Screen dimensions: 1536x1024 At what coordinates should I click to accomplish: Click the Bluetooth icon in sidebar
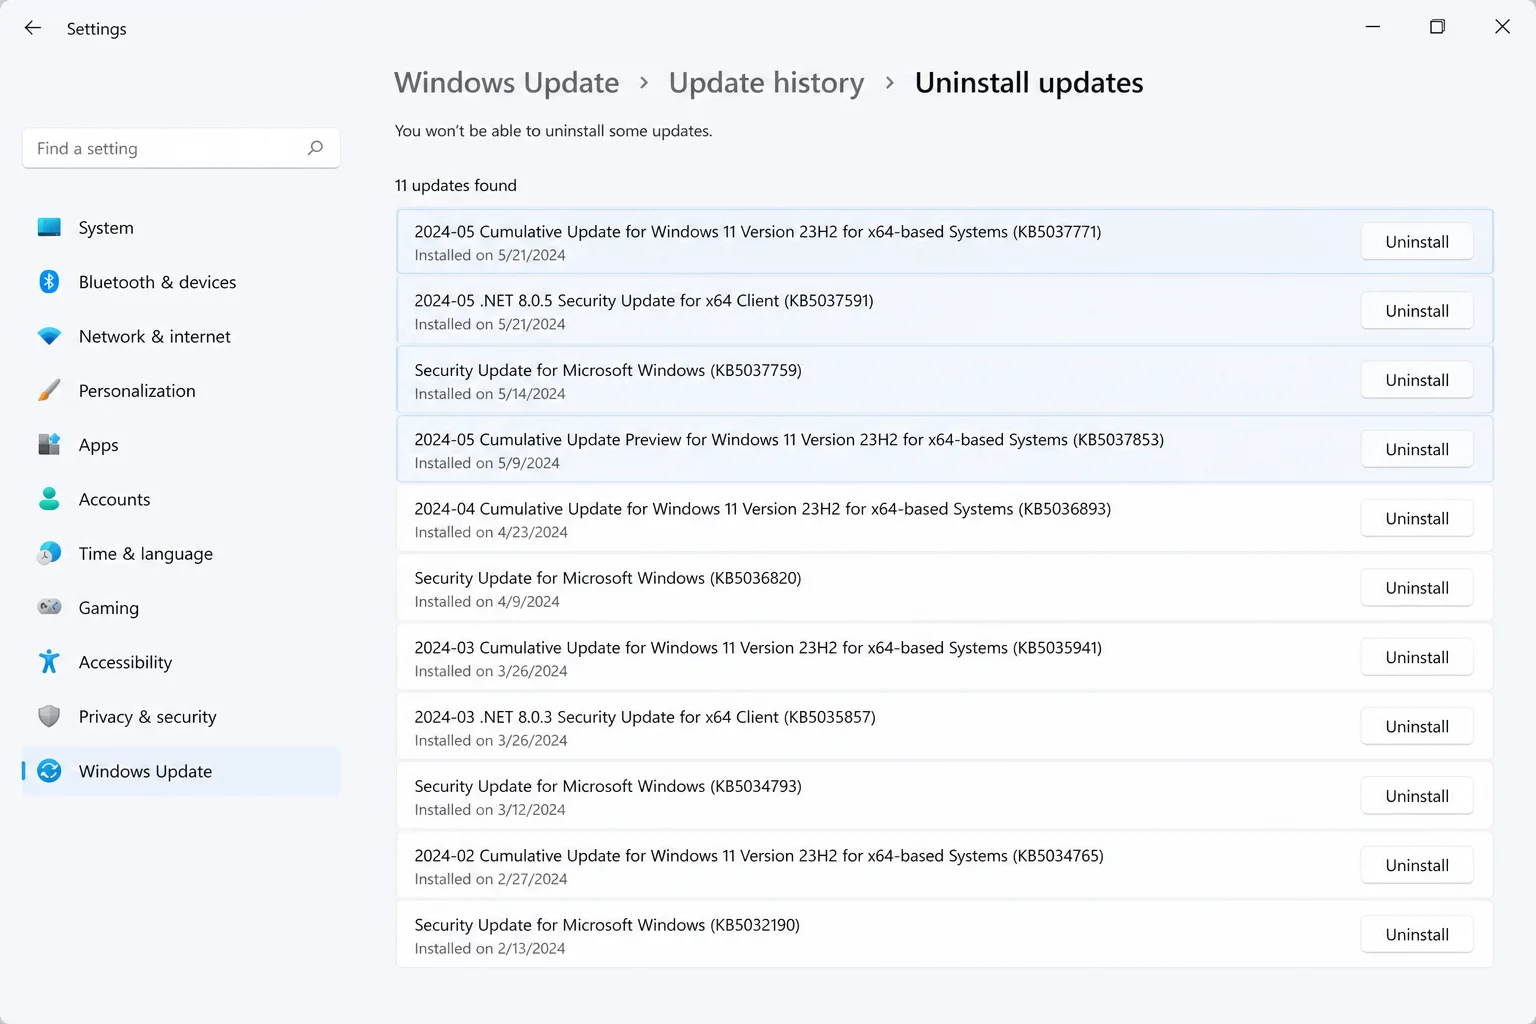pyautogui.click(x=49, y=282)
